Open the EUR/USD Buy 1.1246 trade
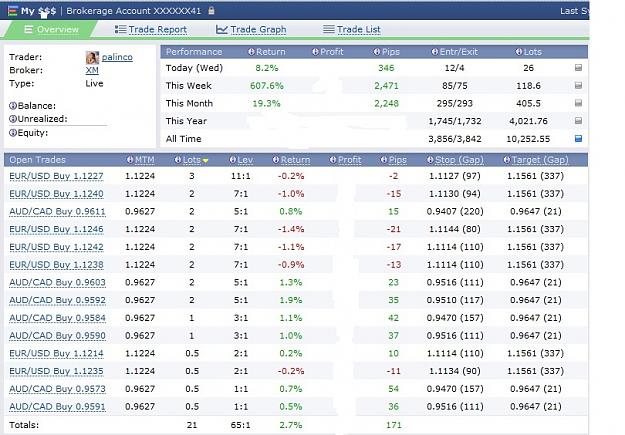This screenshot has width=625, height=435. tap(56, 229)
